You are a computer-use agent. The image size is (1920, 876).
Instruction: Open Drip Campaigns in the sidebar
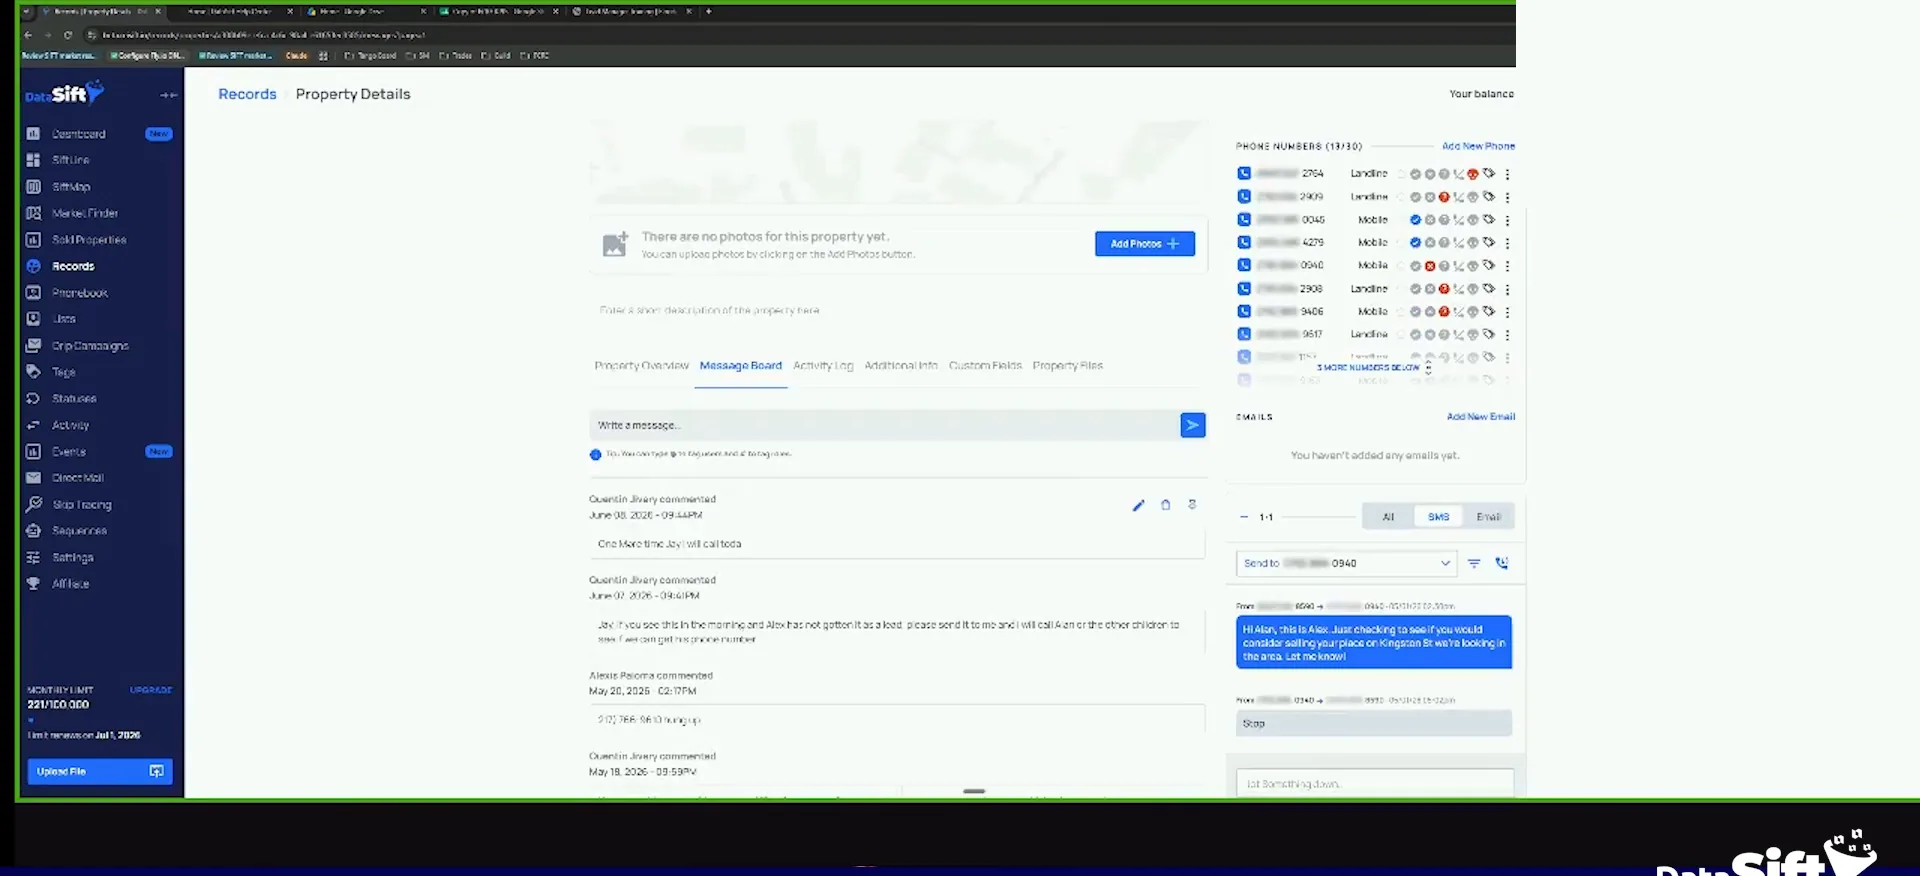(90, 346)
